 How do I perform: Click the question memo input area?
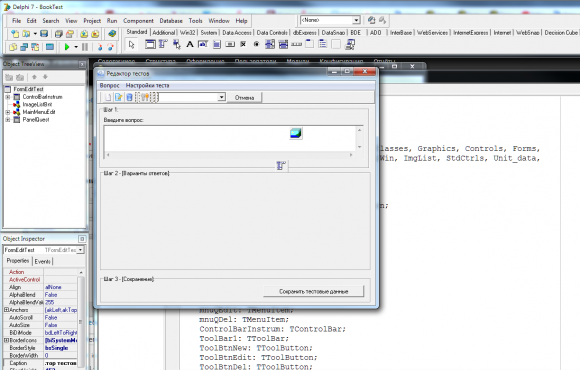[x=230, y=139]
